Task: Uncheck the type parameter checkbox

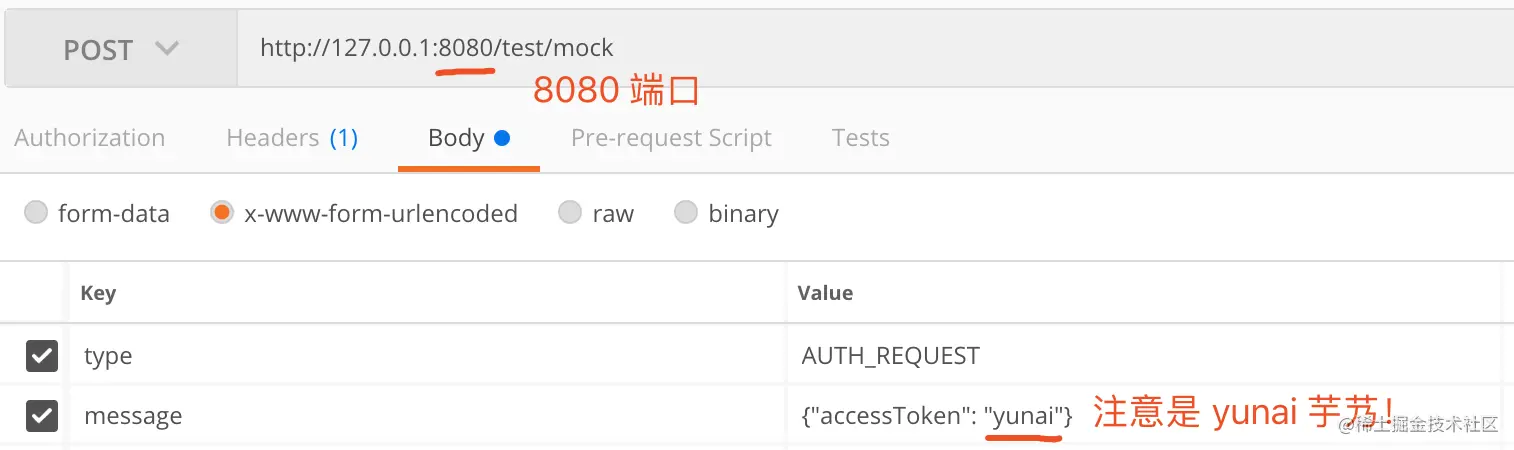Action: [x=41, y=355]
